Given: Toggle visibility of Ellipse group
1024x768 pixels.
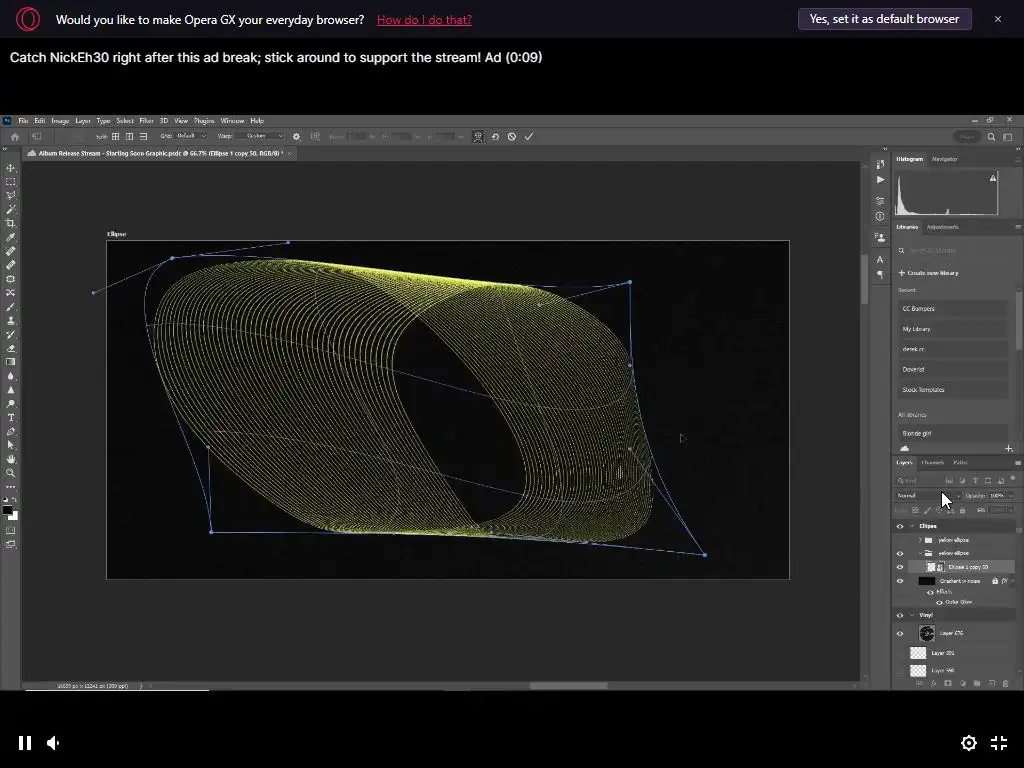Looking at the screenshot, I should [900, 526].
